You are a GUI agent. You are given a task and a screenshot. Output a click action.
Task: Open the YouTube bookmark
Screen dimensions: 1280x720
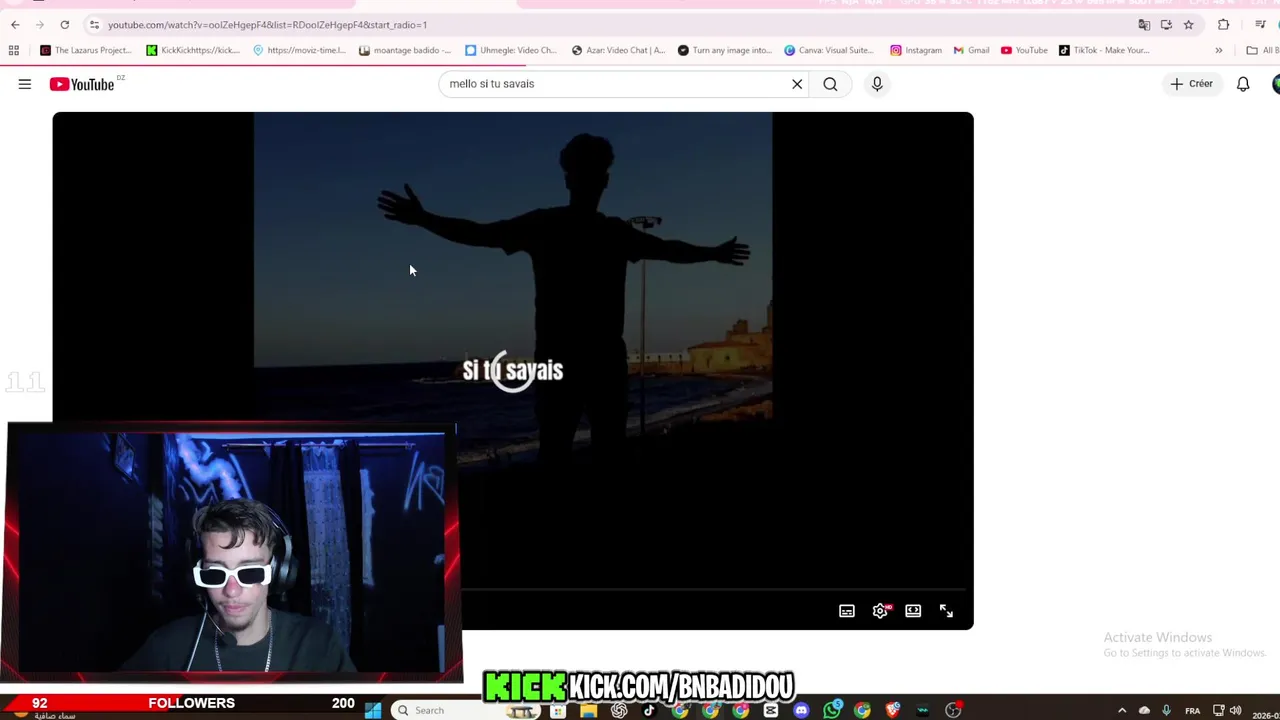pos(1024,50)
